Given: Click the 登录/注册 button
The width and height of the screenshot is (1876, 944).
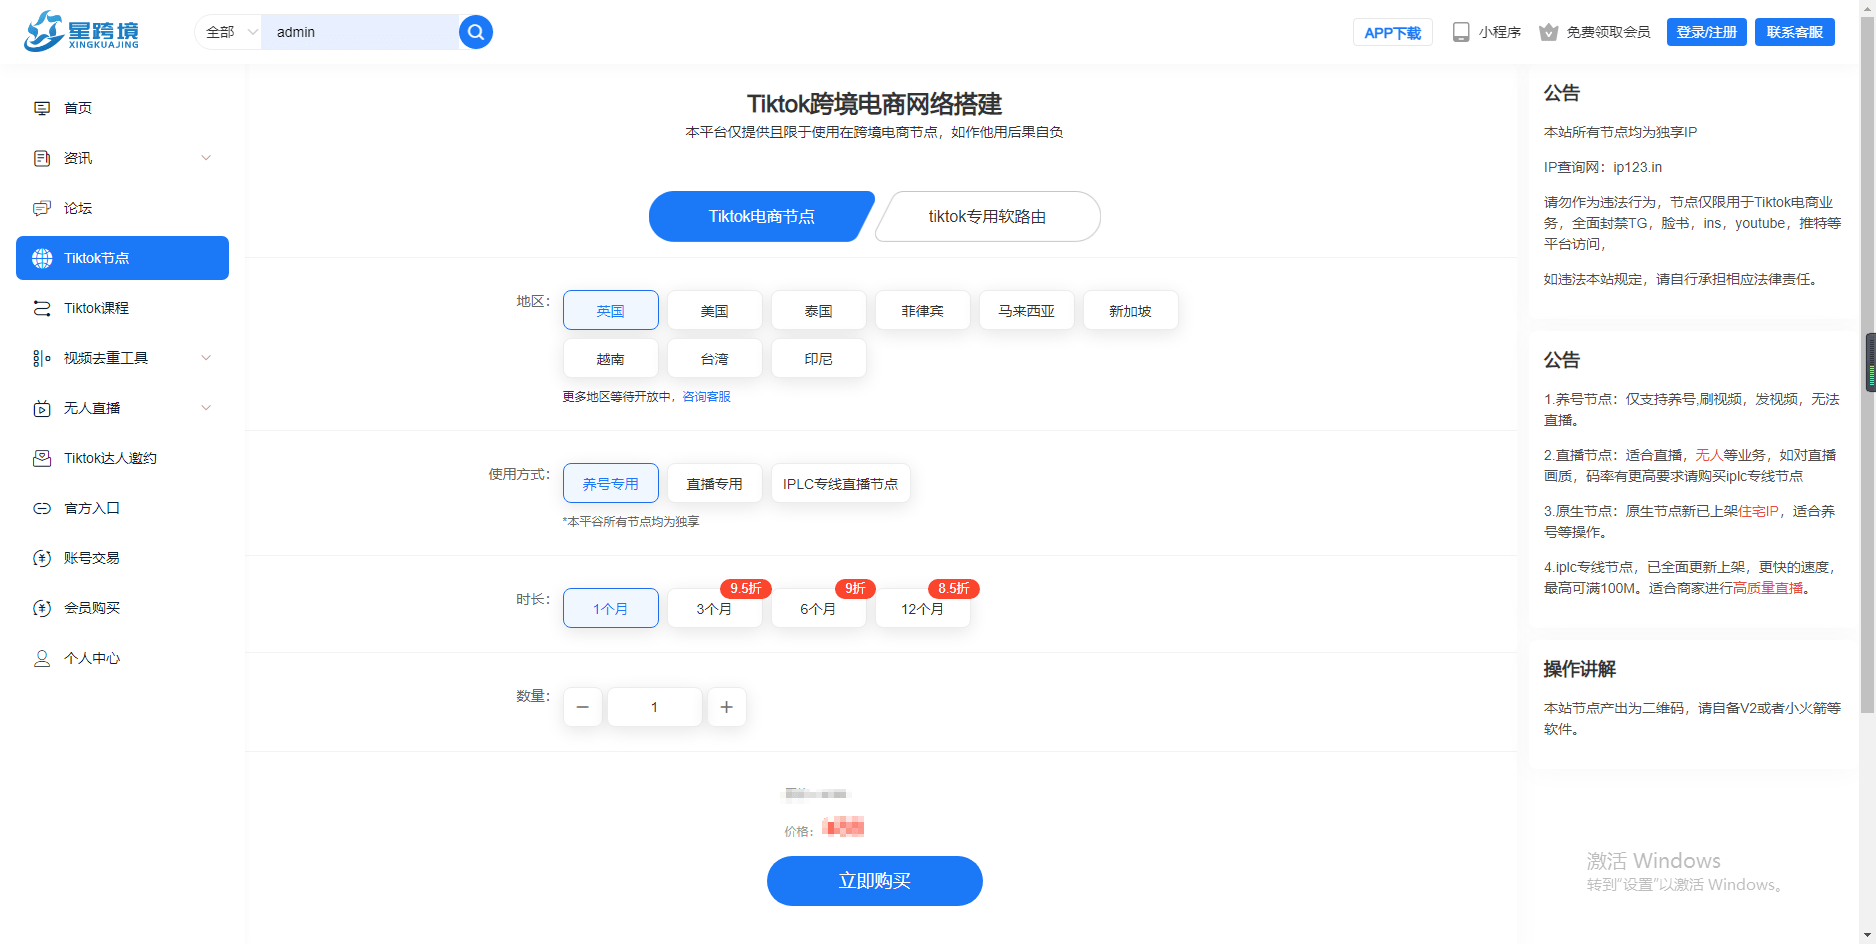Looking at the screenshot, I should tap(1707, 32).
